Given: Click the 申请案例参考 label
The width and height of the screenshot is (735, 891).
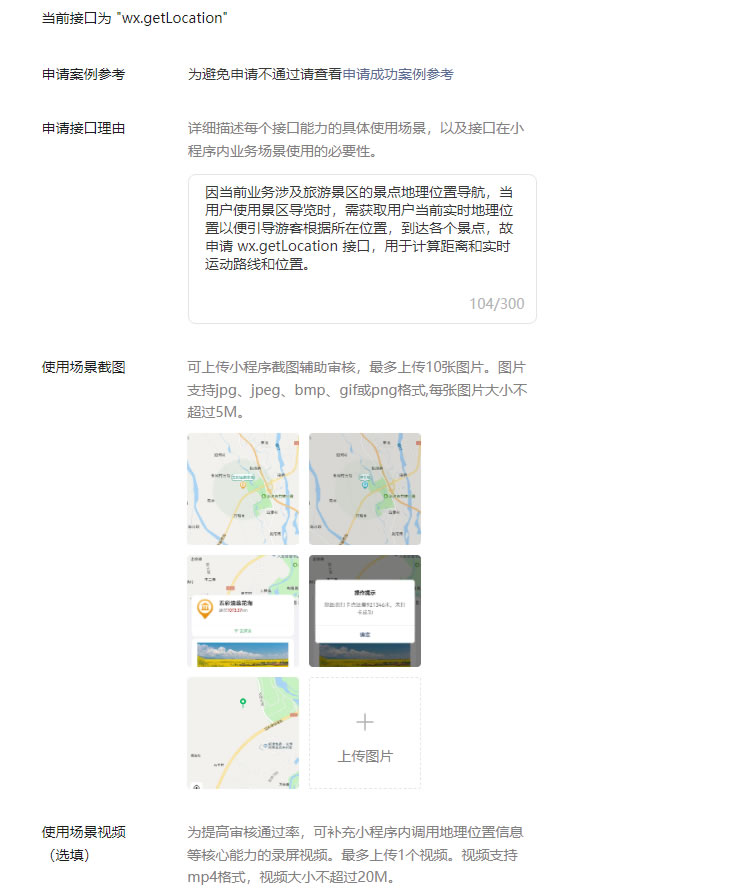Looking at the screenshot, I should coord(84,74).
